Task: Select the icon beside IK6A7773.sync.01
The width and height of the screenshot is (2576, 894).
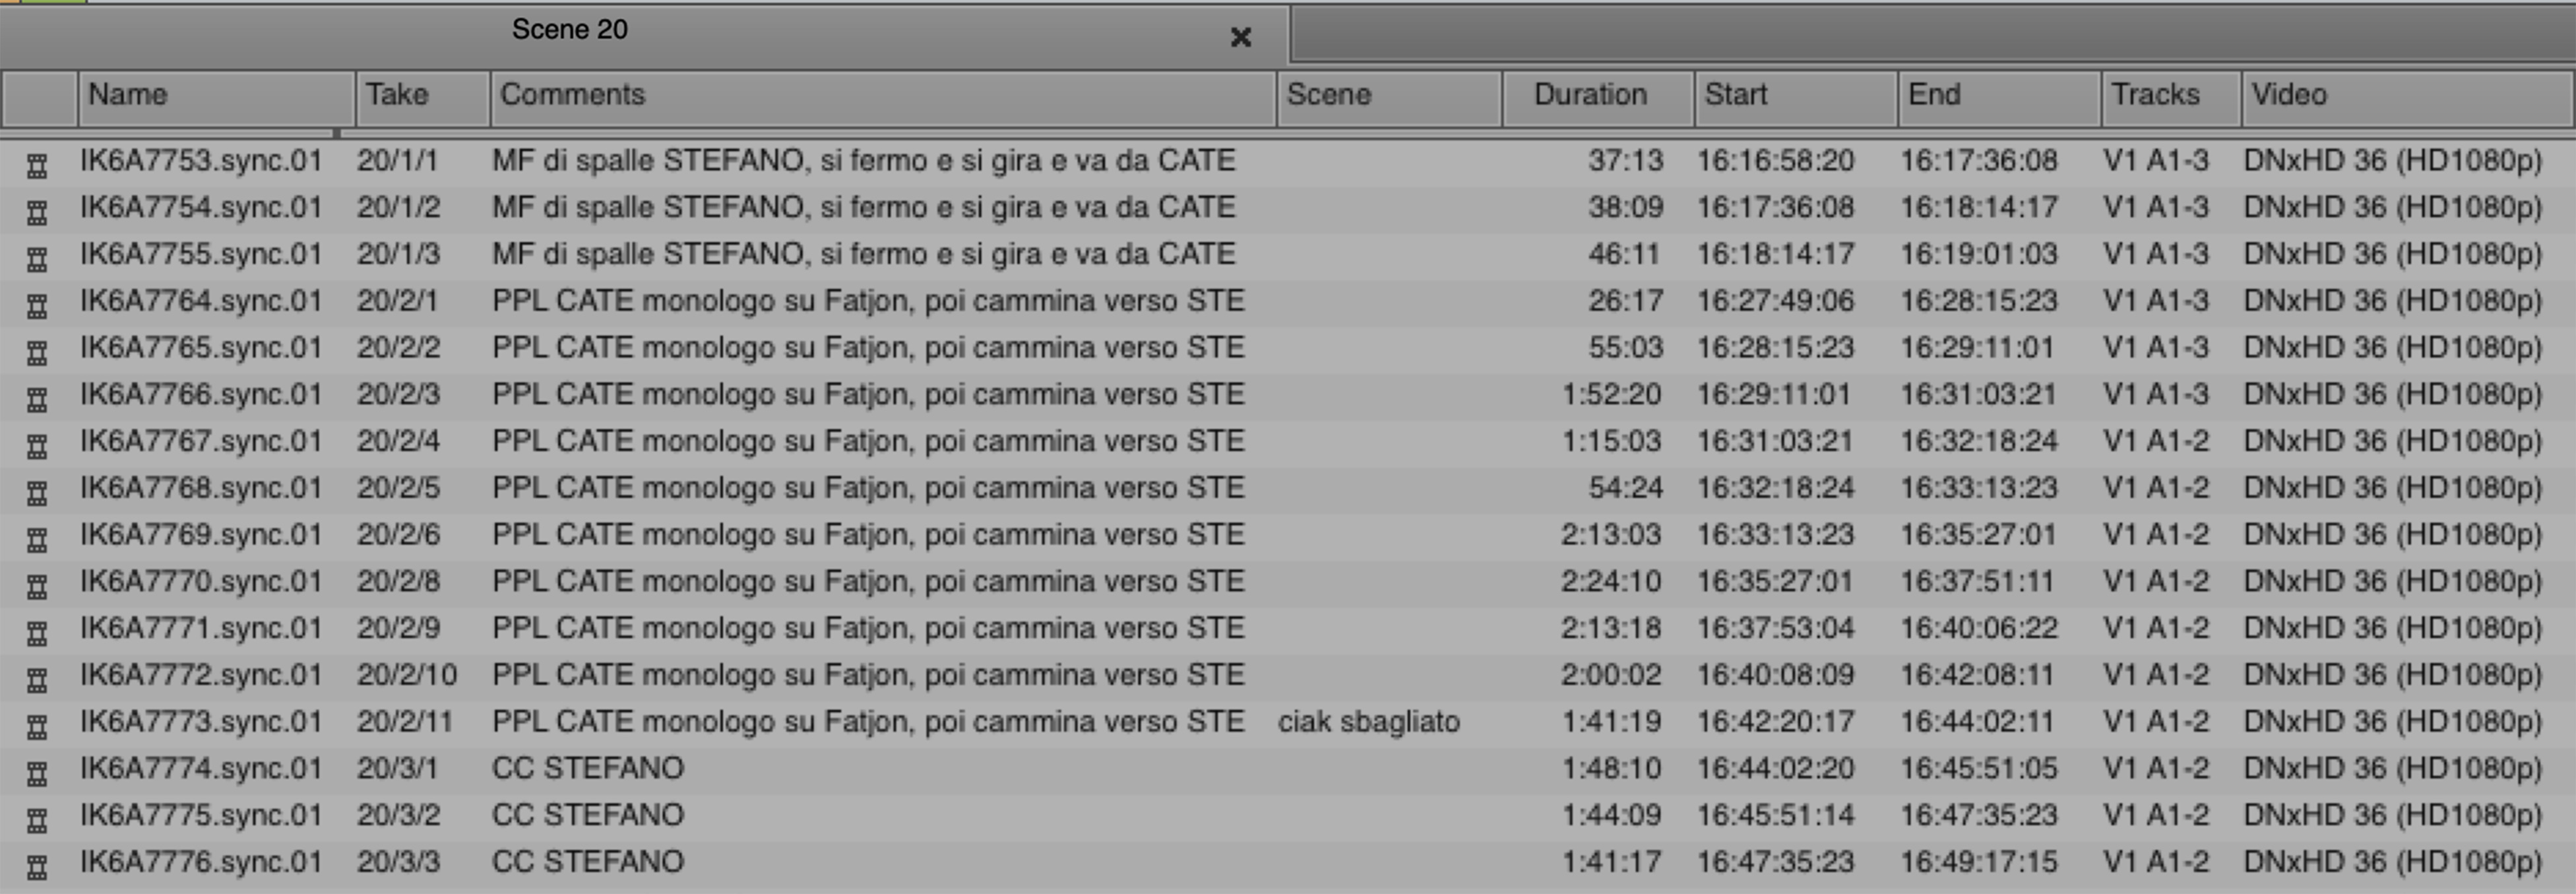Action: click(x=37, y=724)
